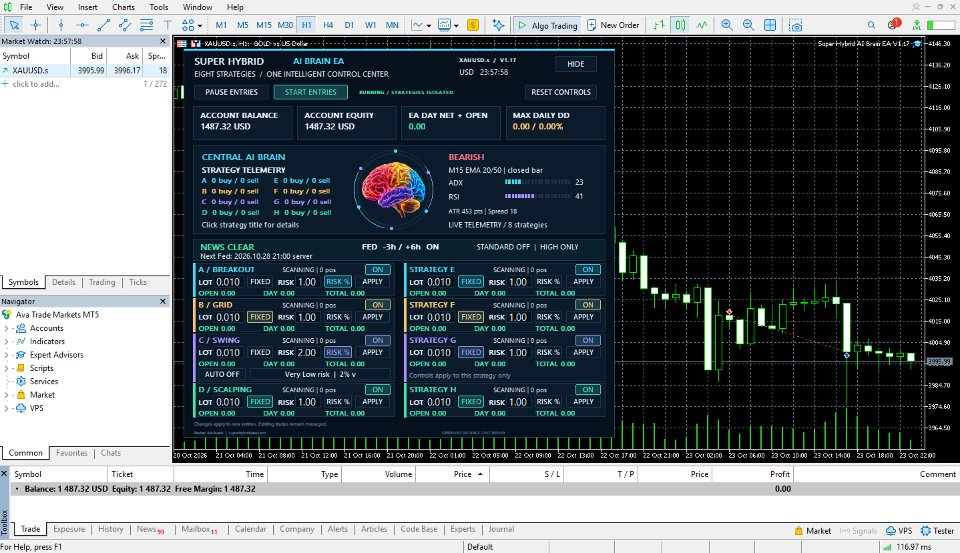Expand the Expert Advisors tree node

click(x=6, y=355)
